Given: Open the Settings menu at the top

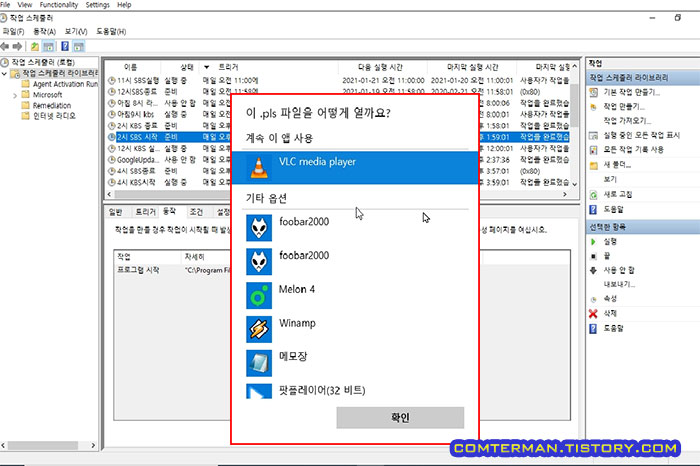Looking at the screenshot, I should (x=97, y=5).
